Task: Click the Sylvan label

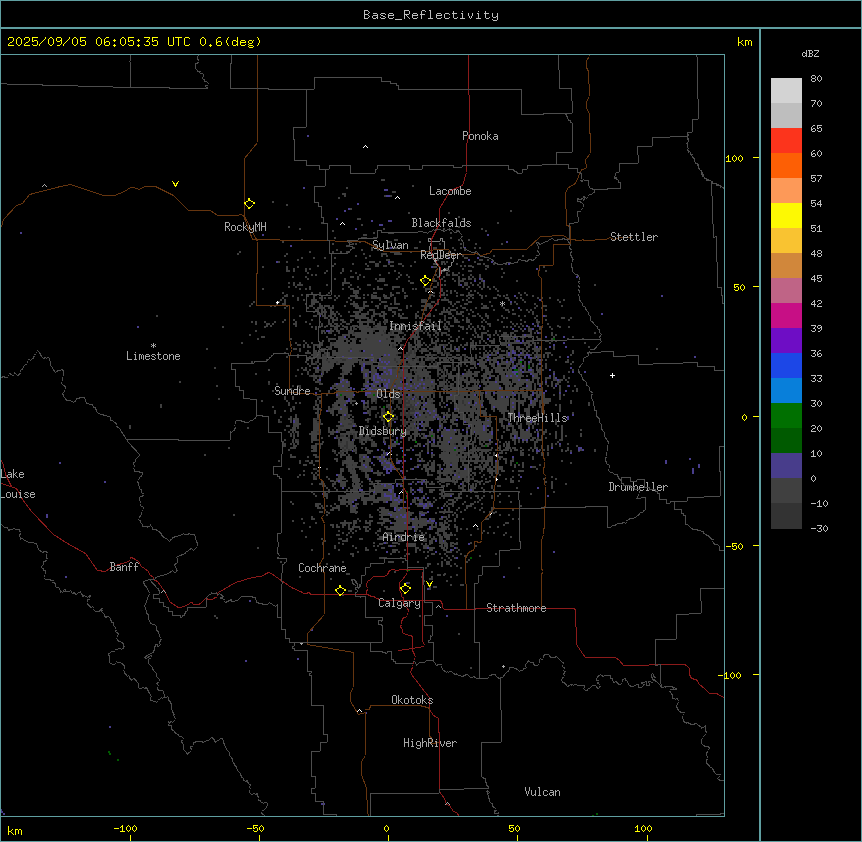Action: click(x=390, y=245)
